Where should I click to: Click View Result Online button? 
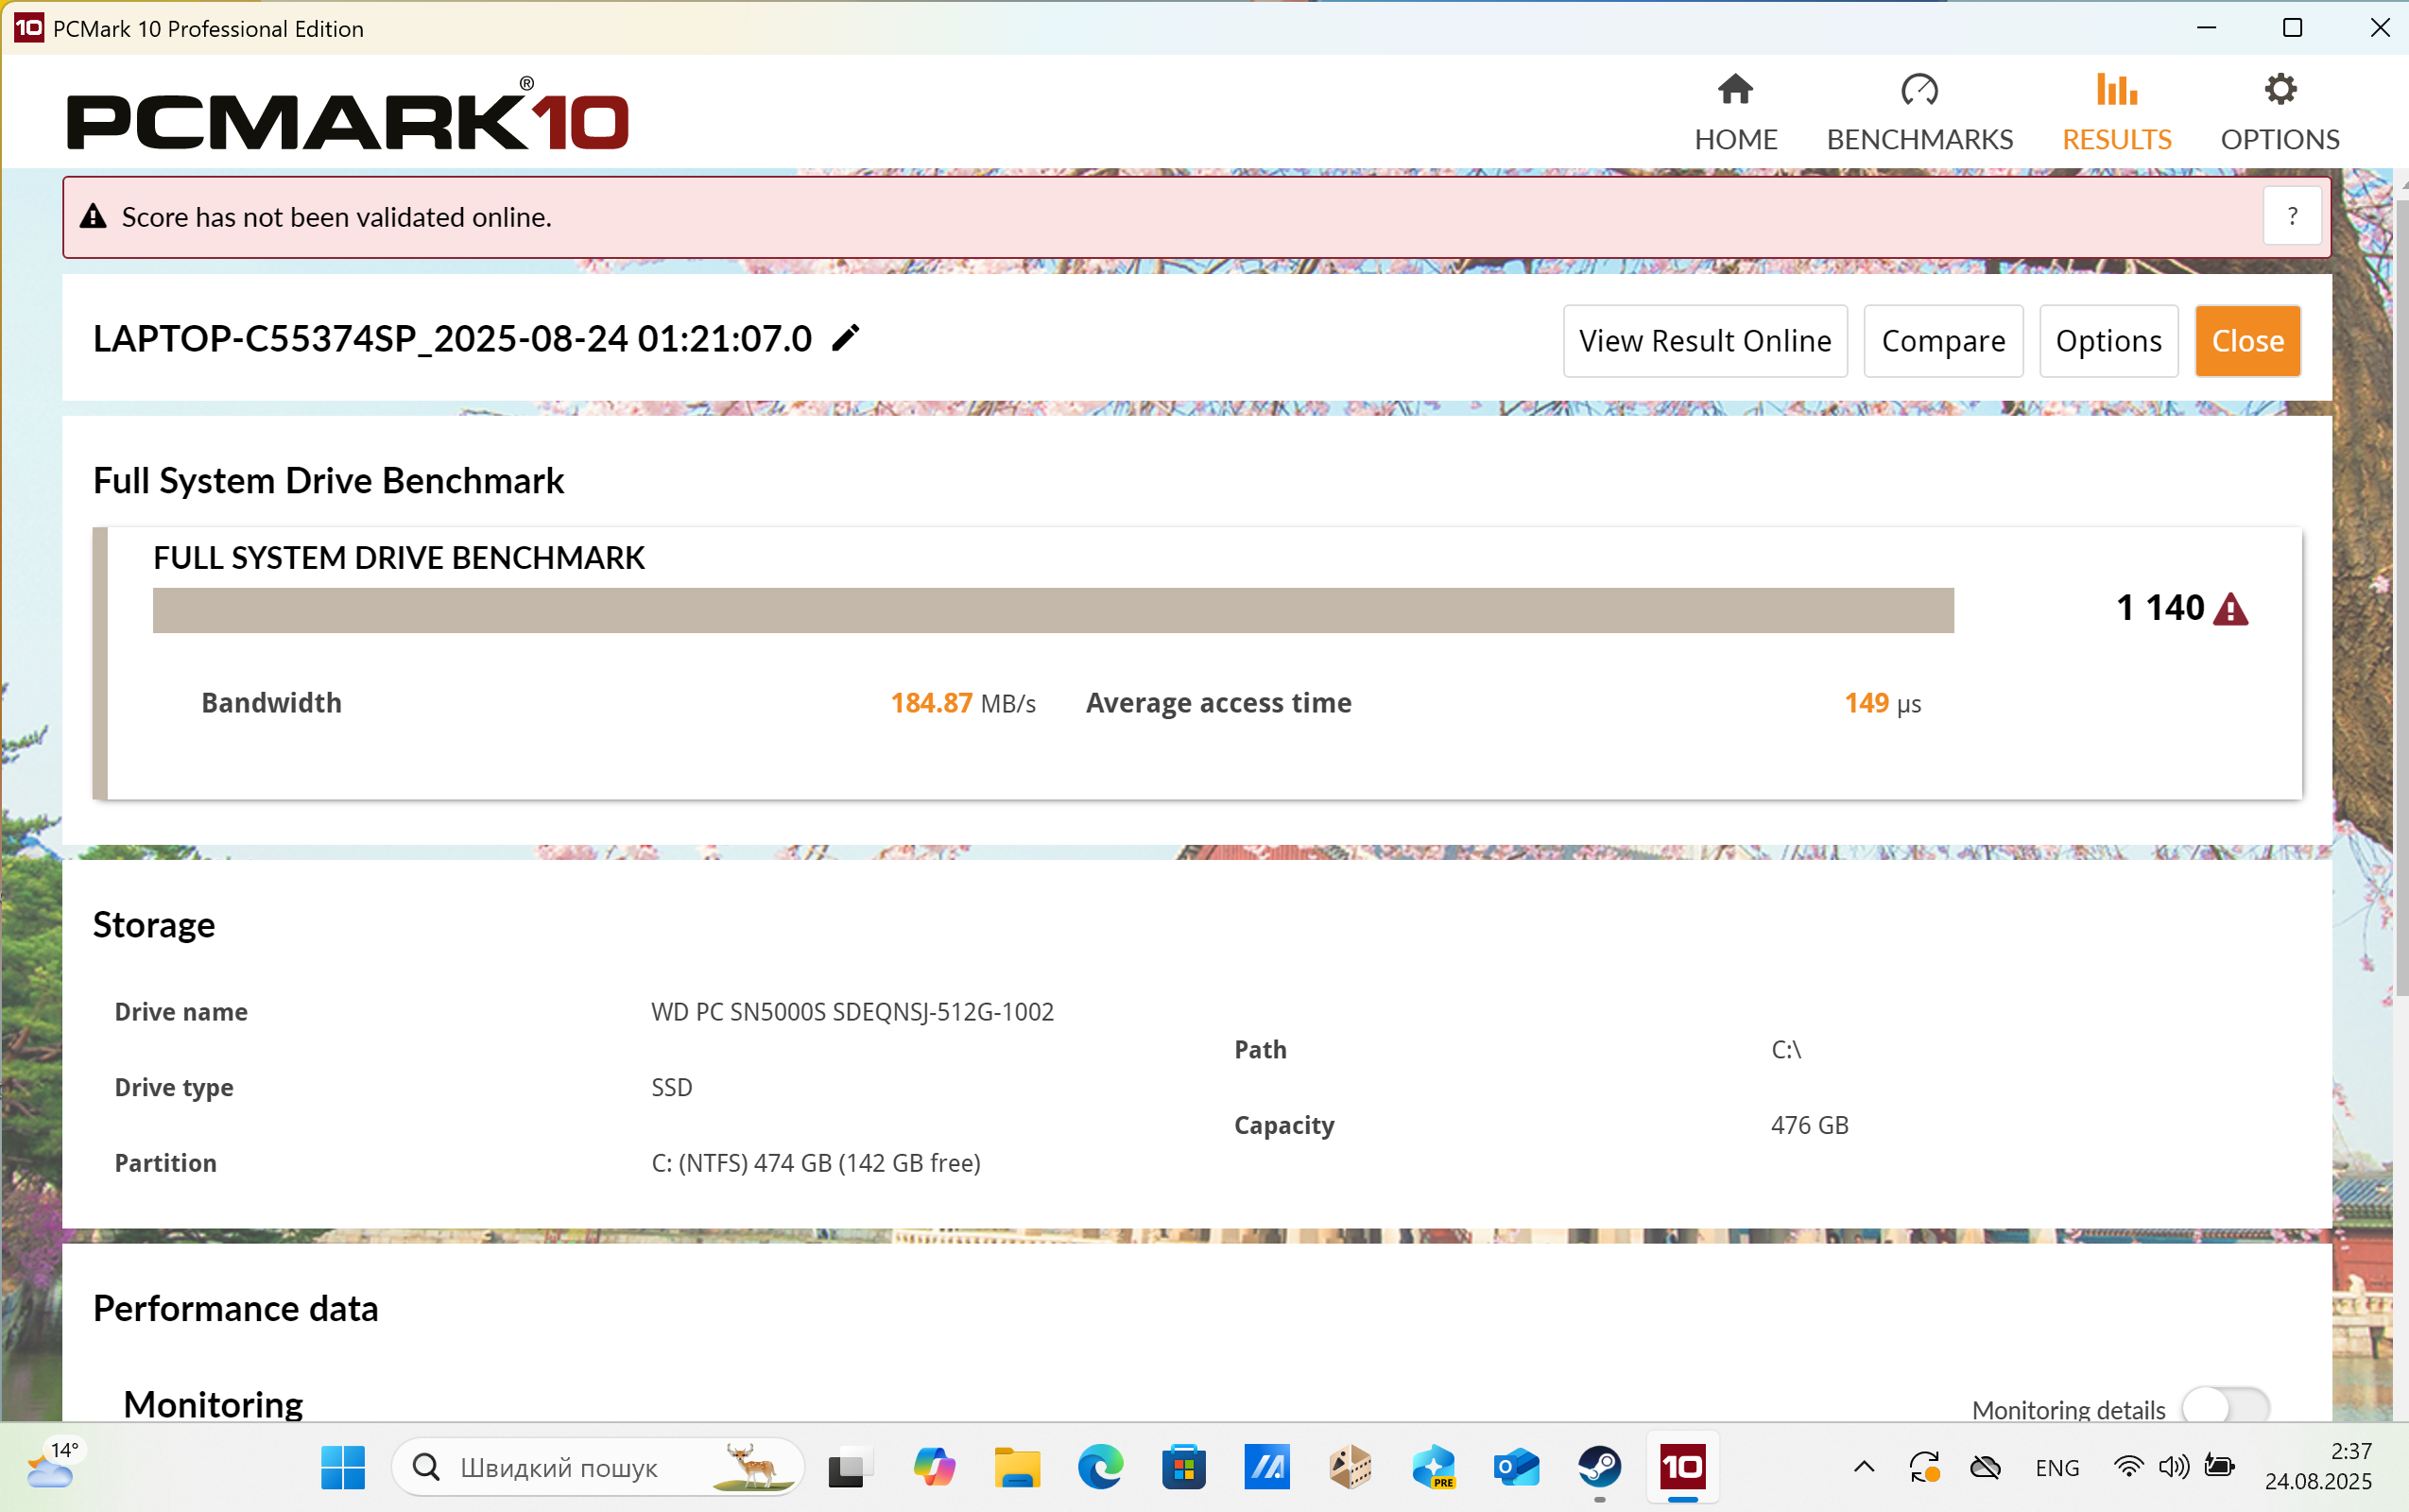[1704, 341]
